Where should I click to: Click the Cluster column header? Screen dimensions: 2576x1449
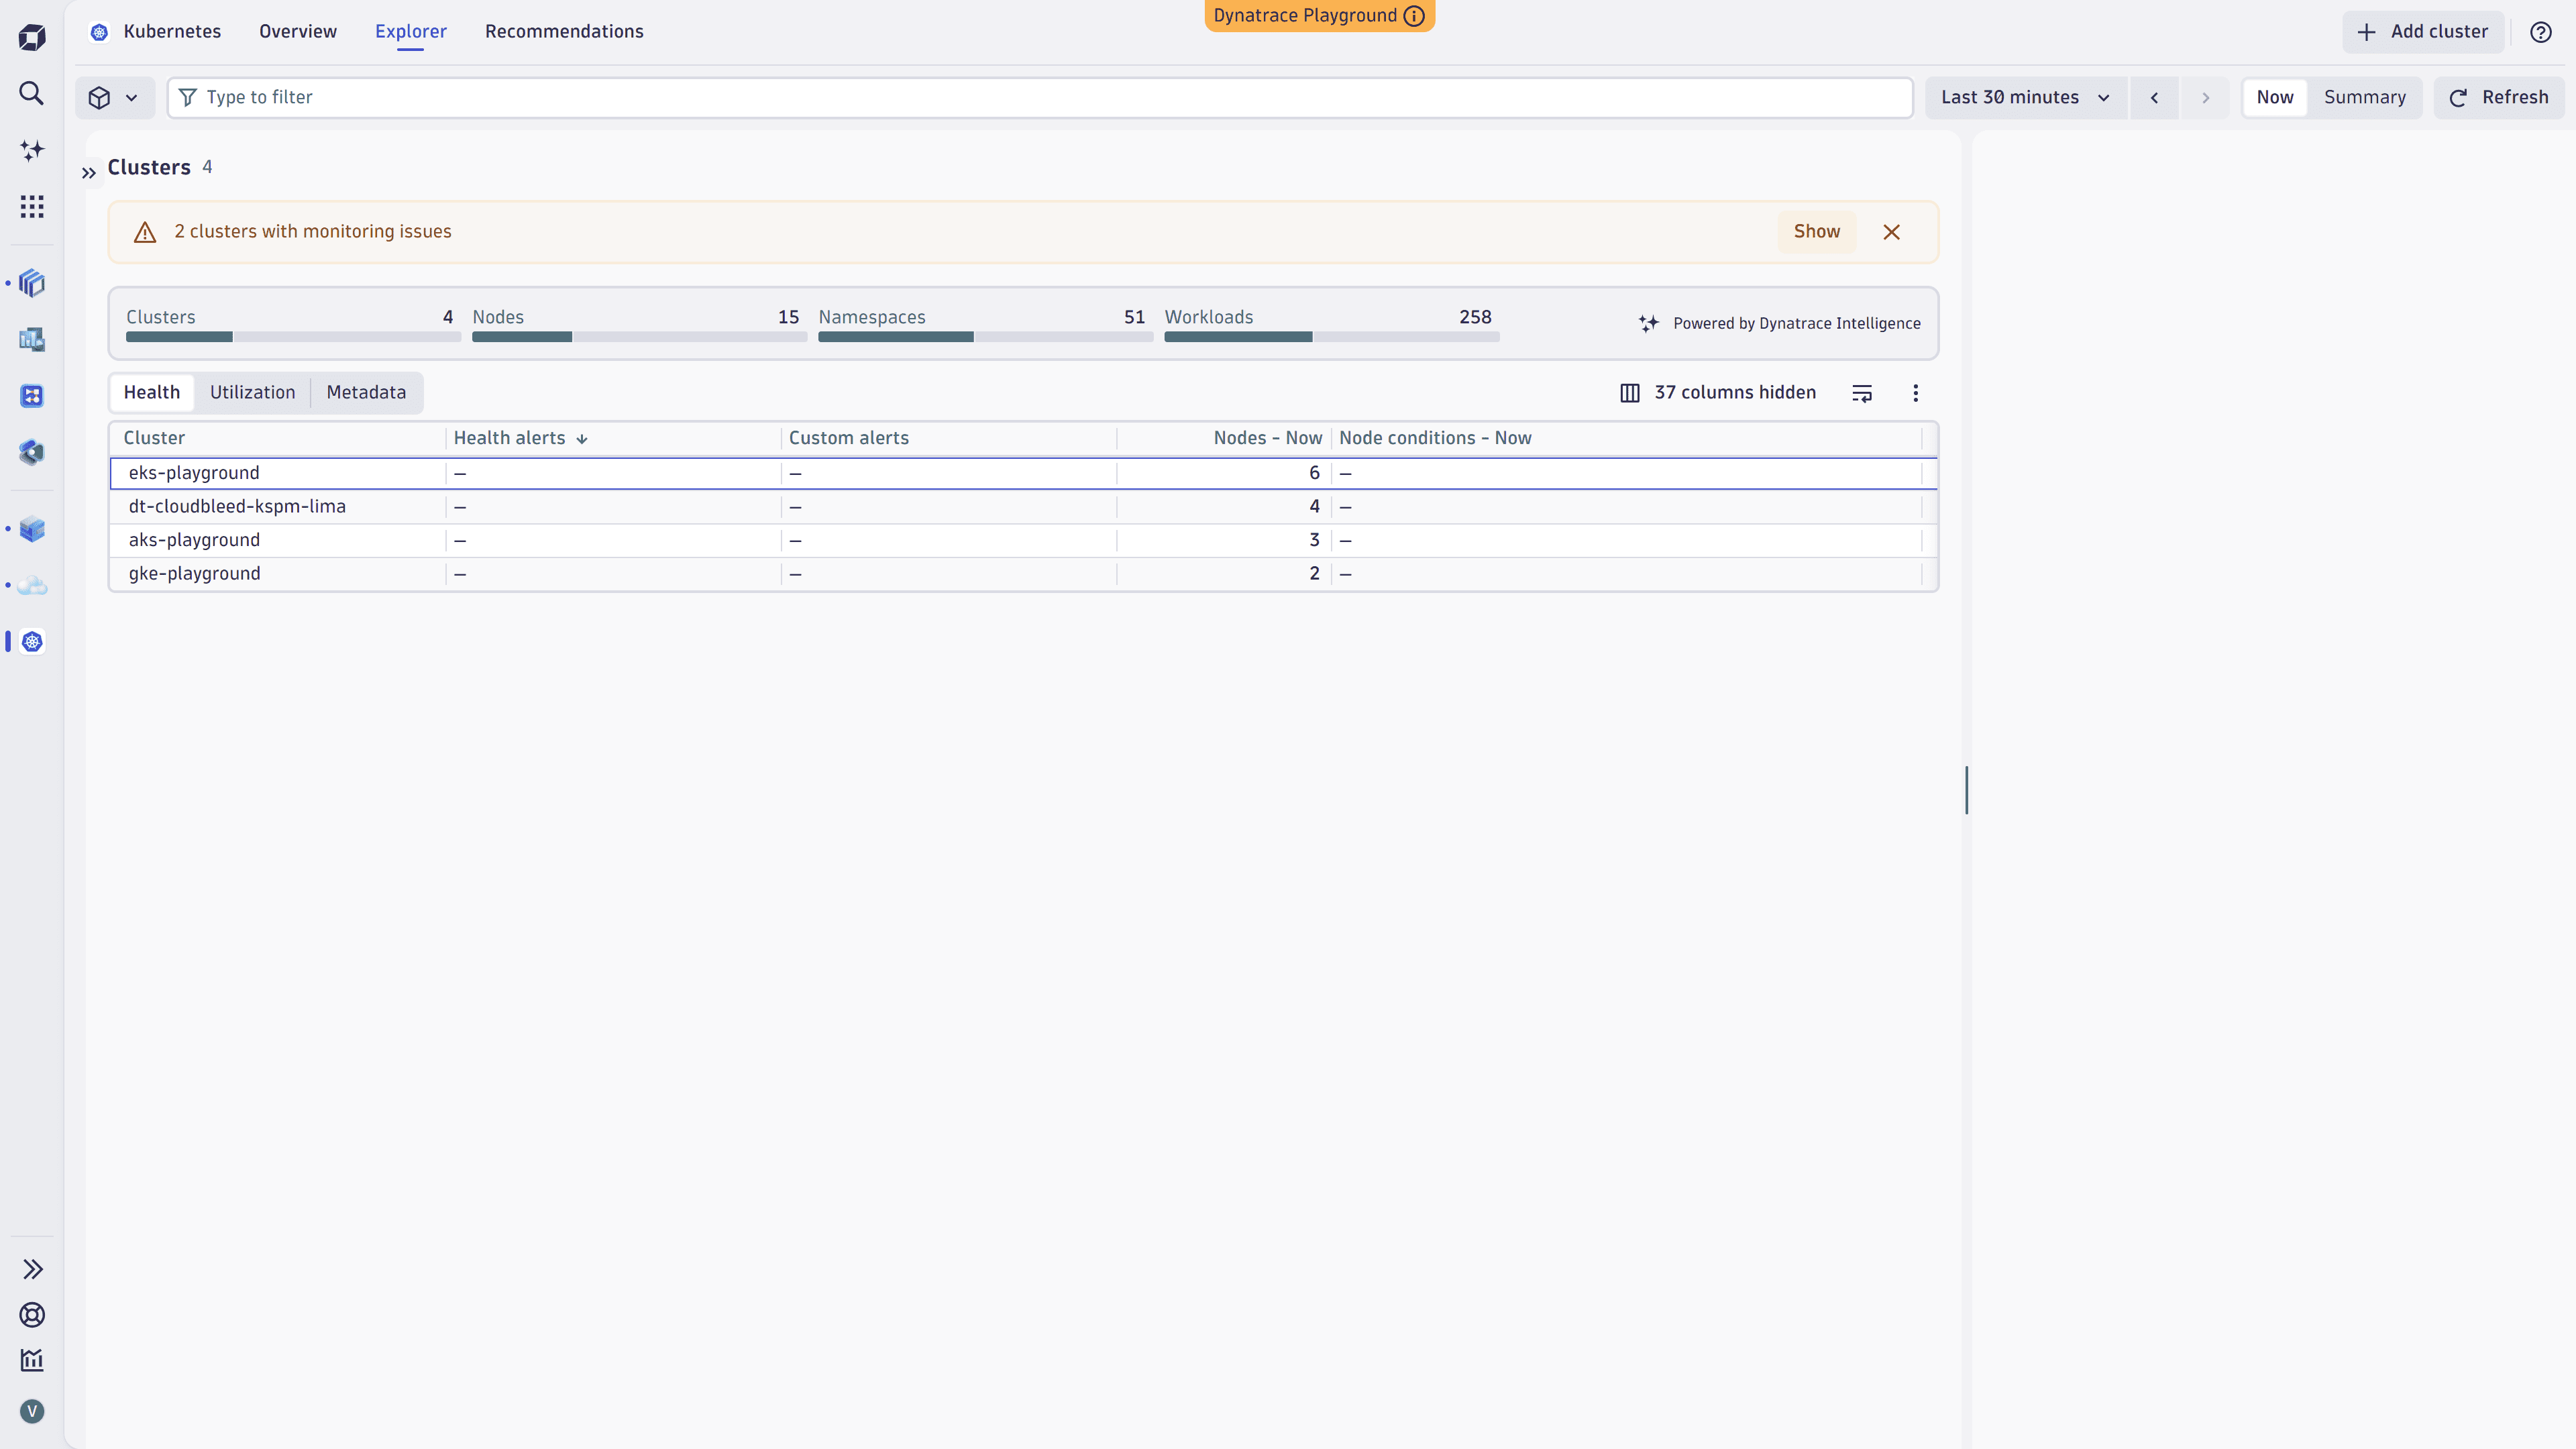tap(154, 438)
